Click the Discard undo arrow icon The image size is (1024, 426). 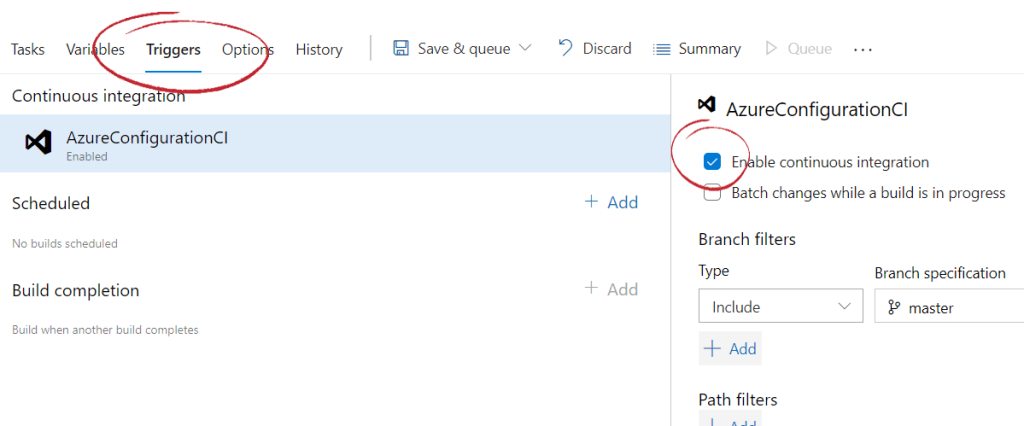565,48
